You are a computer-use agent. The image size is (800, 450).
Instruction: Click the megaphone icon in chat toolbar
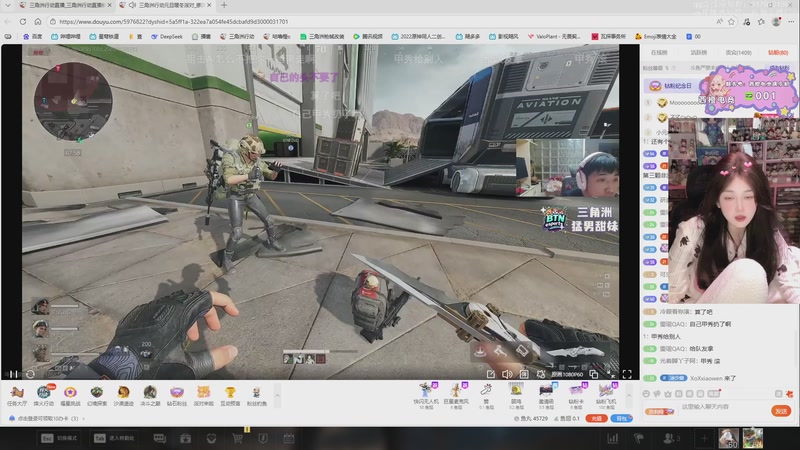click(x=657, y=394)
